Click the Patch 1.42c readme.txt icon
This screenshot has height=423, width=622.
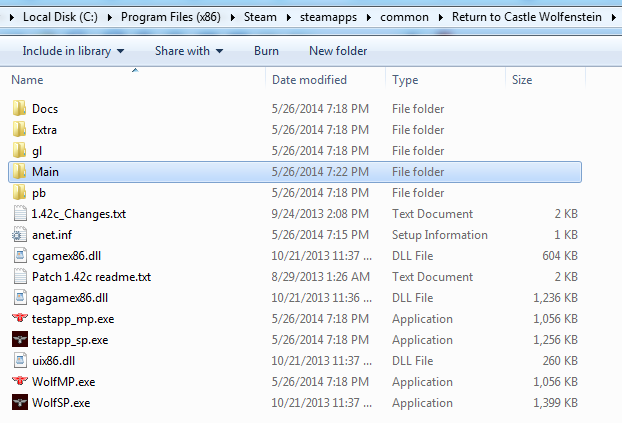[20, 277]
